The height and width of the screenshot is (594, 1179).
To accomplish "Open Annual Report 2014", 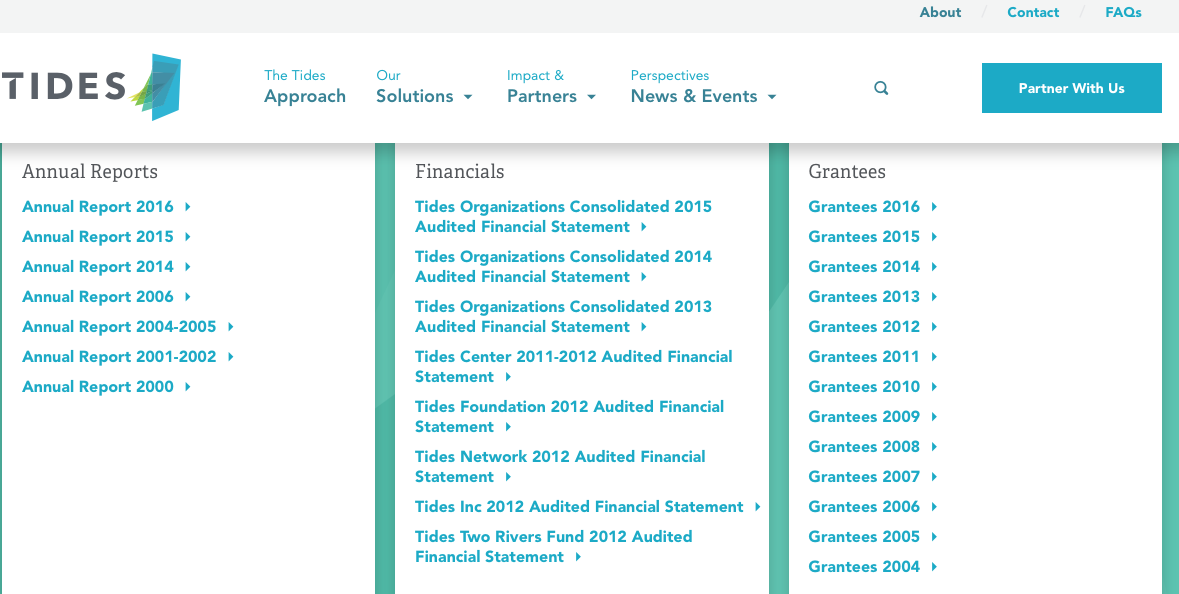I will 98,267.
